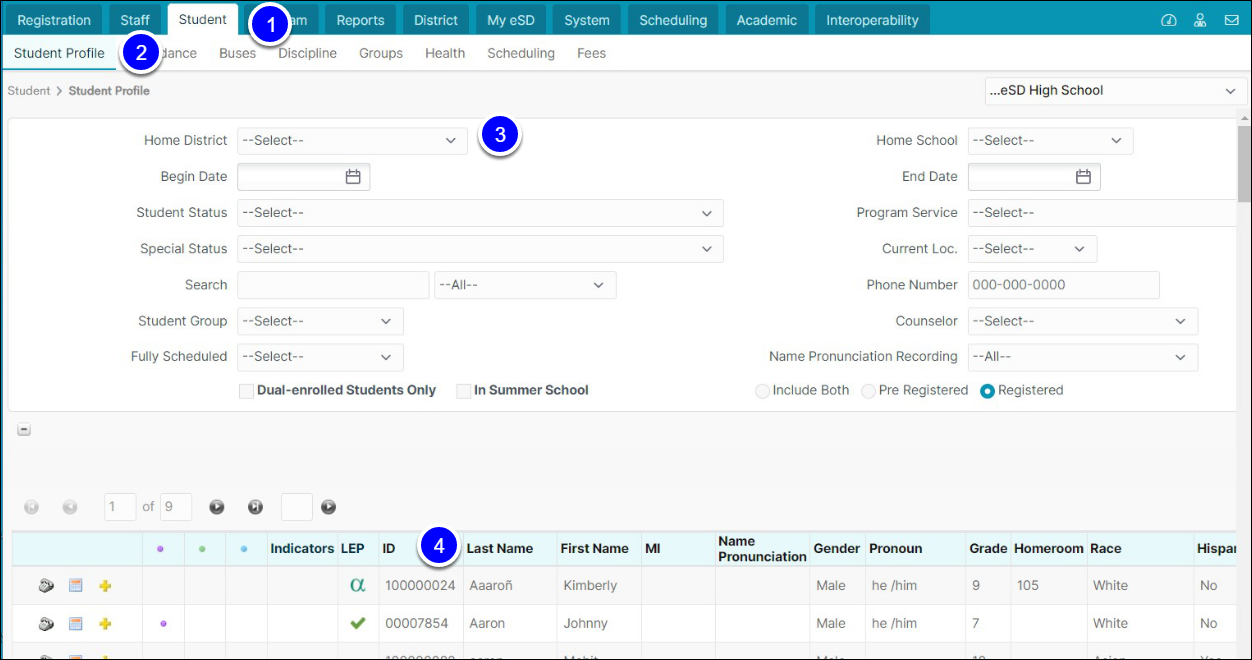
Task: Open the Academic tab
Action: 766,20
